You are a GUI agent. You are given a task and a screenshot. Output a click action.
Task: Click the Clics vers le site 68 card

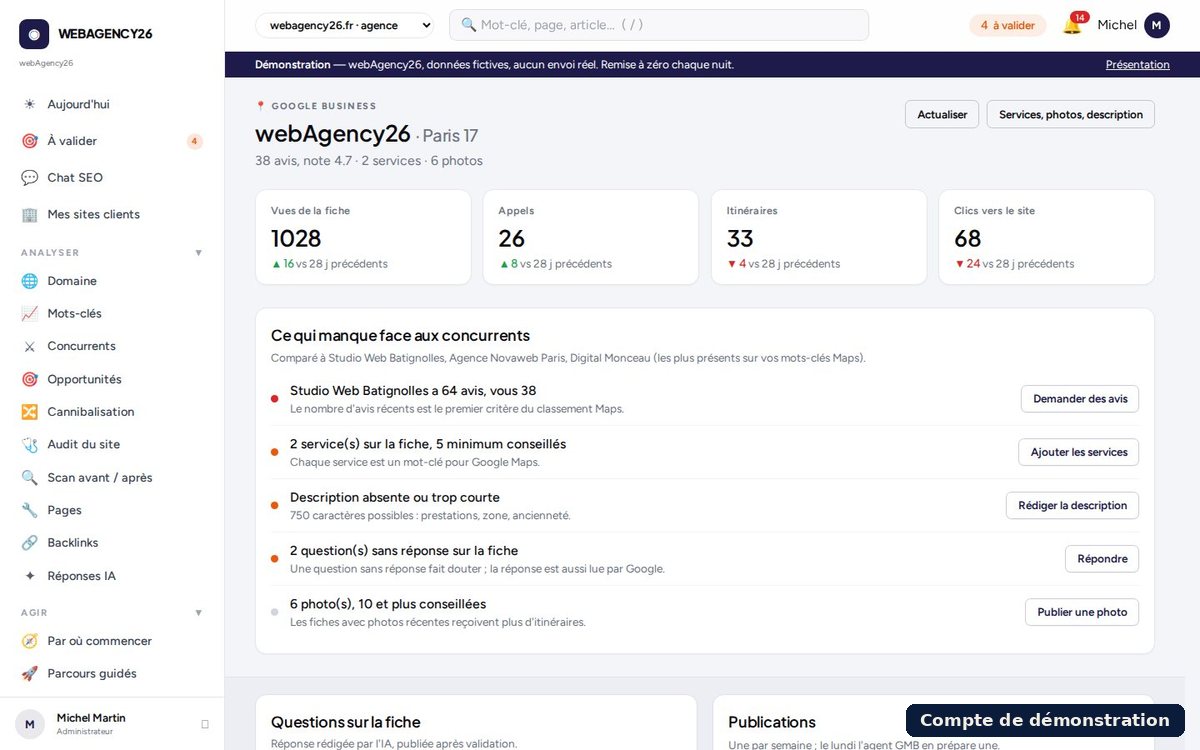[1047, 238]
